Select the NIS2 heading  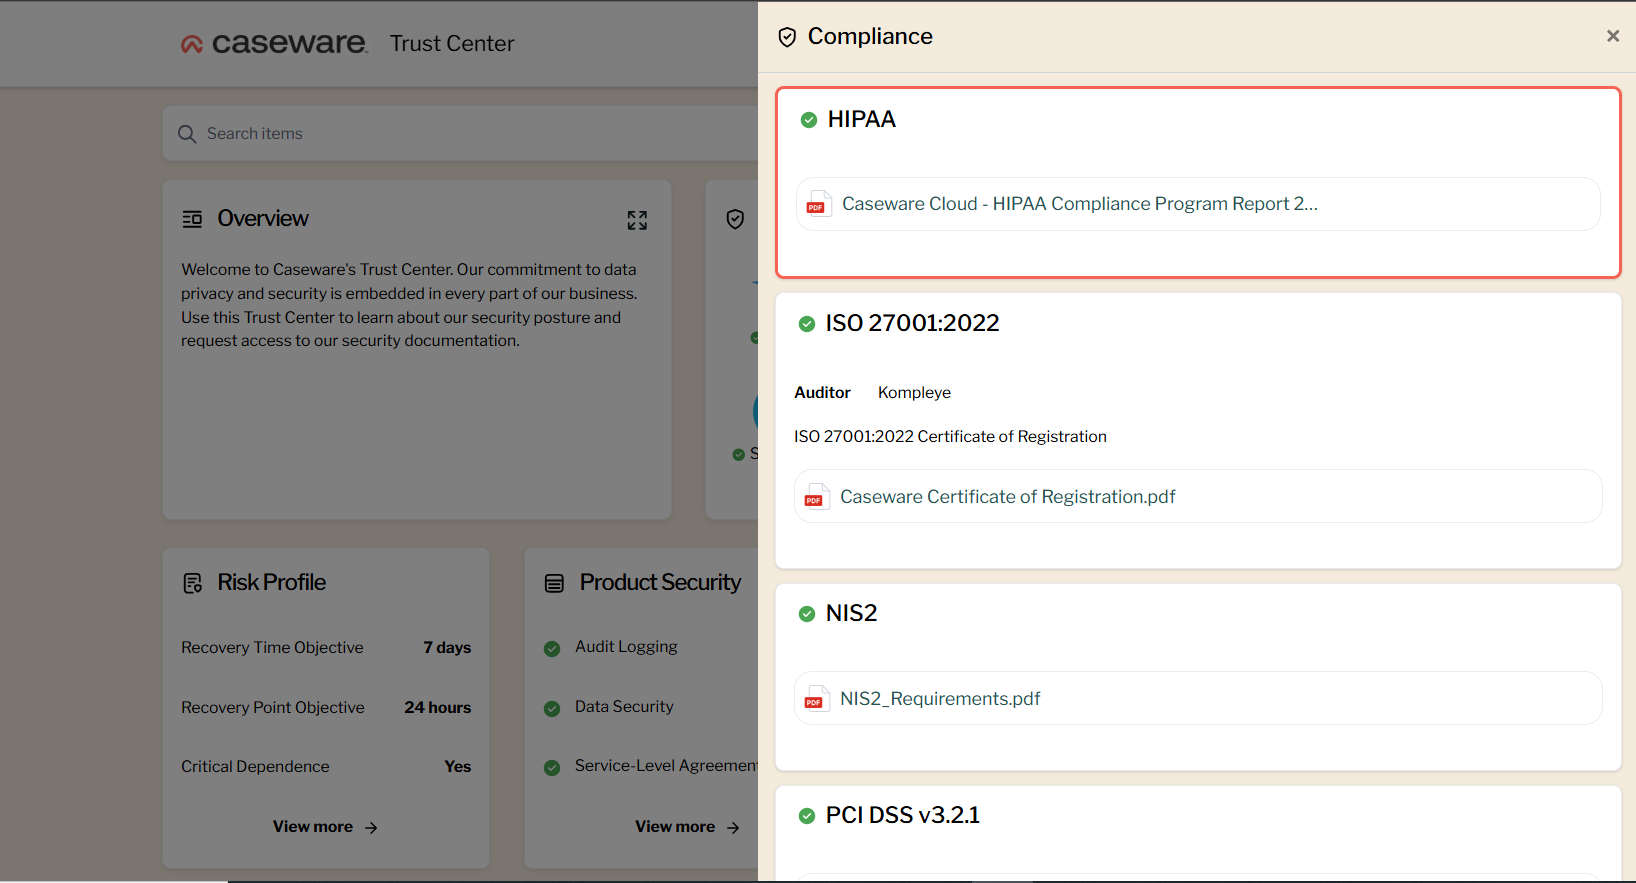(x=851, y=613)
